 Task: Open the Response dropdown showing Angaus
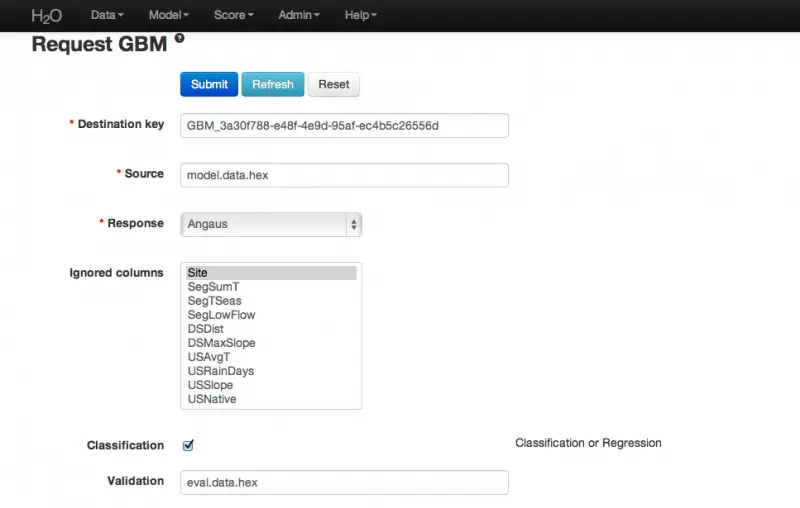pos(271,224)
